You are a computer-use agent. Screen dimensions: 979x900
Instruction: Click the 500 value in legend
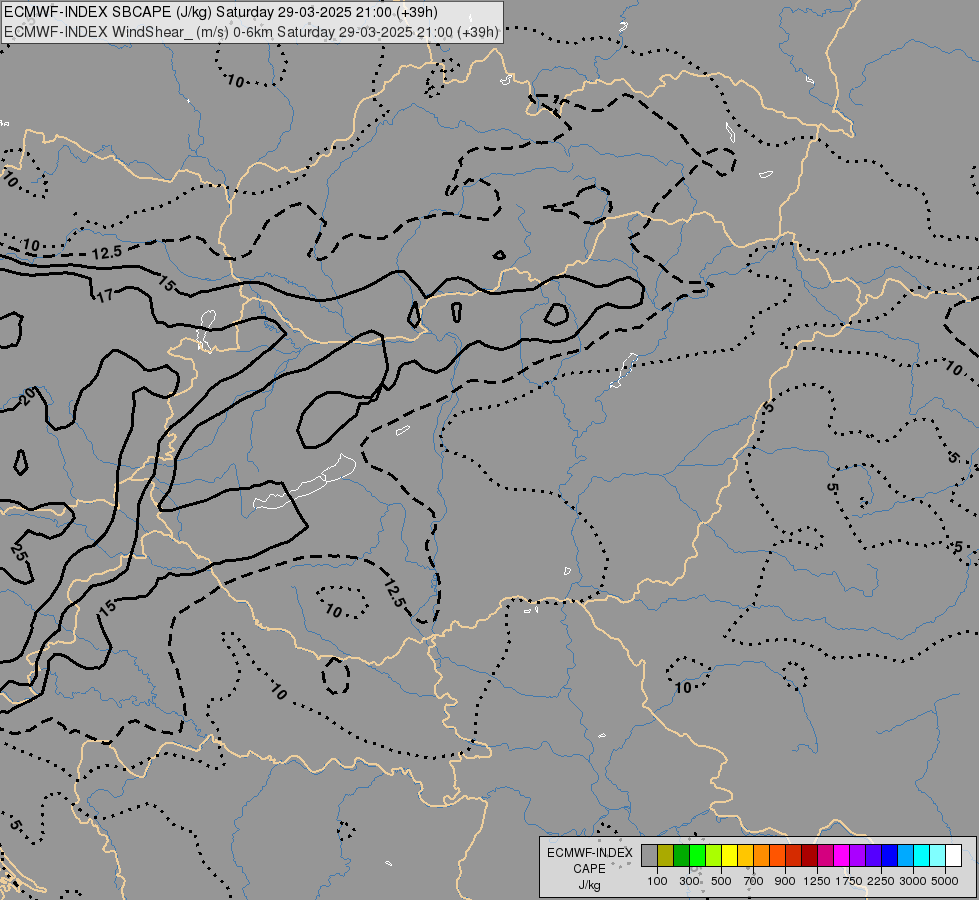click(x=721, y=881)
